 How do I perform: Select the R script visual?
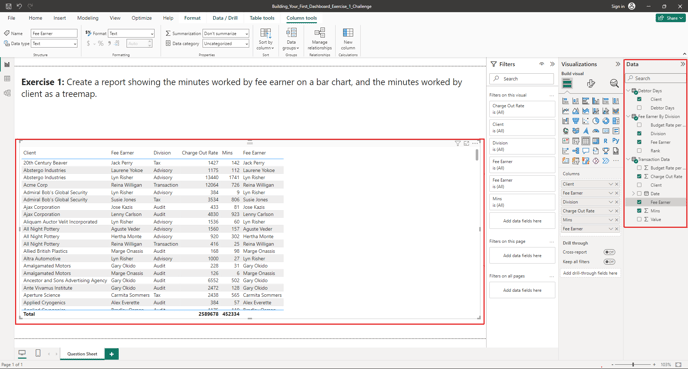click(x=606, y=141)
